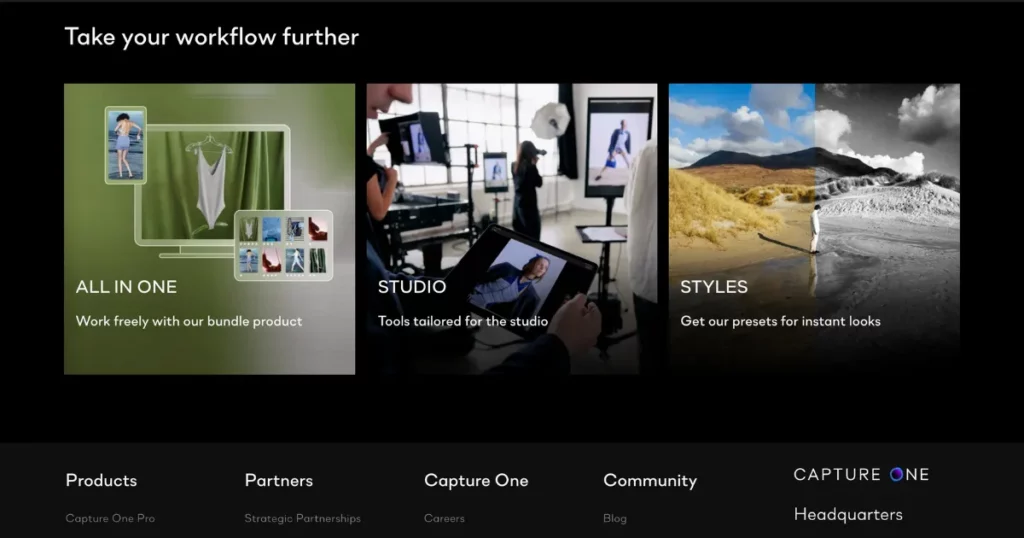Click the Partners footer heading
1024x538 pixels.
click(279, 481)
